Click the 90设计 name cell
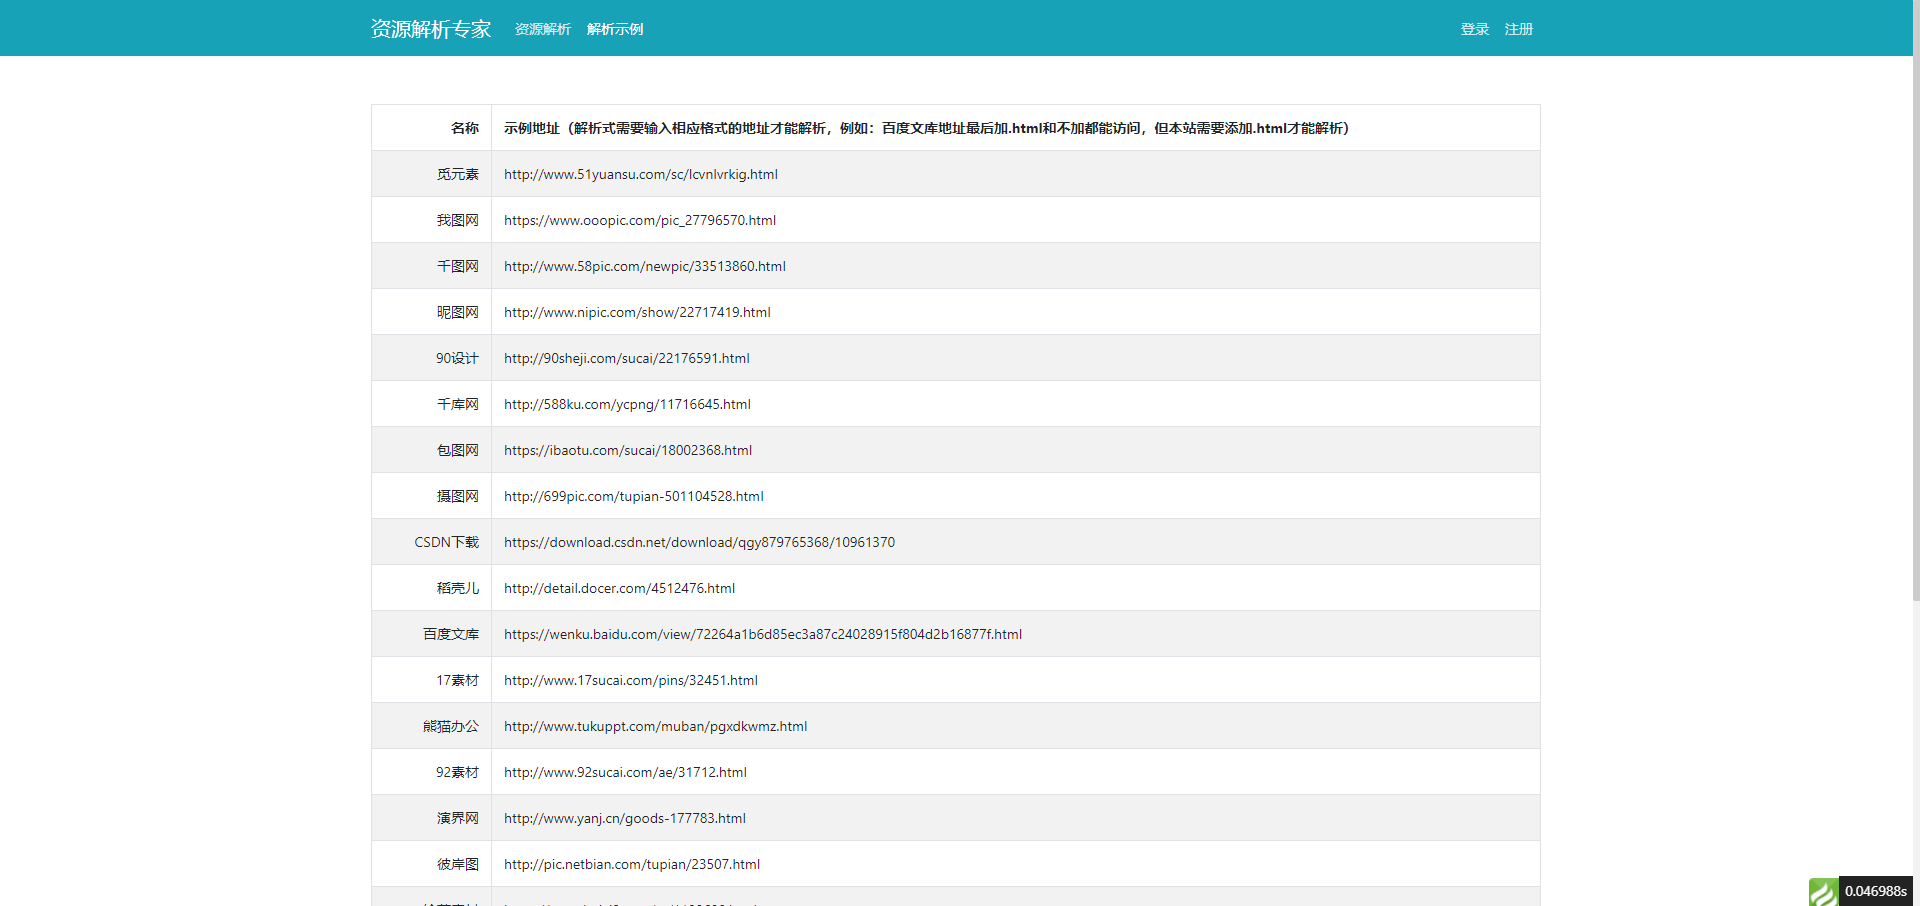 [431, 358]
